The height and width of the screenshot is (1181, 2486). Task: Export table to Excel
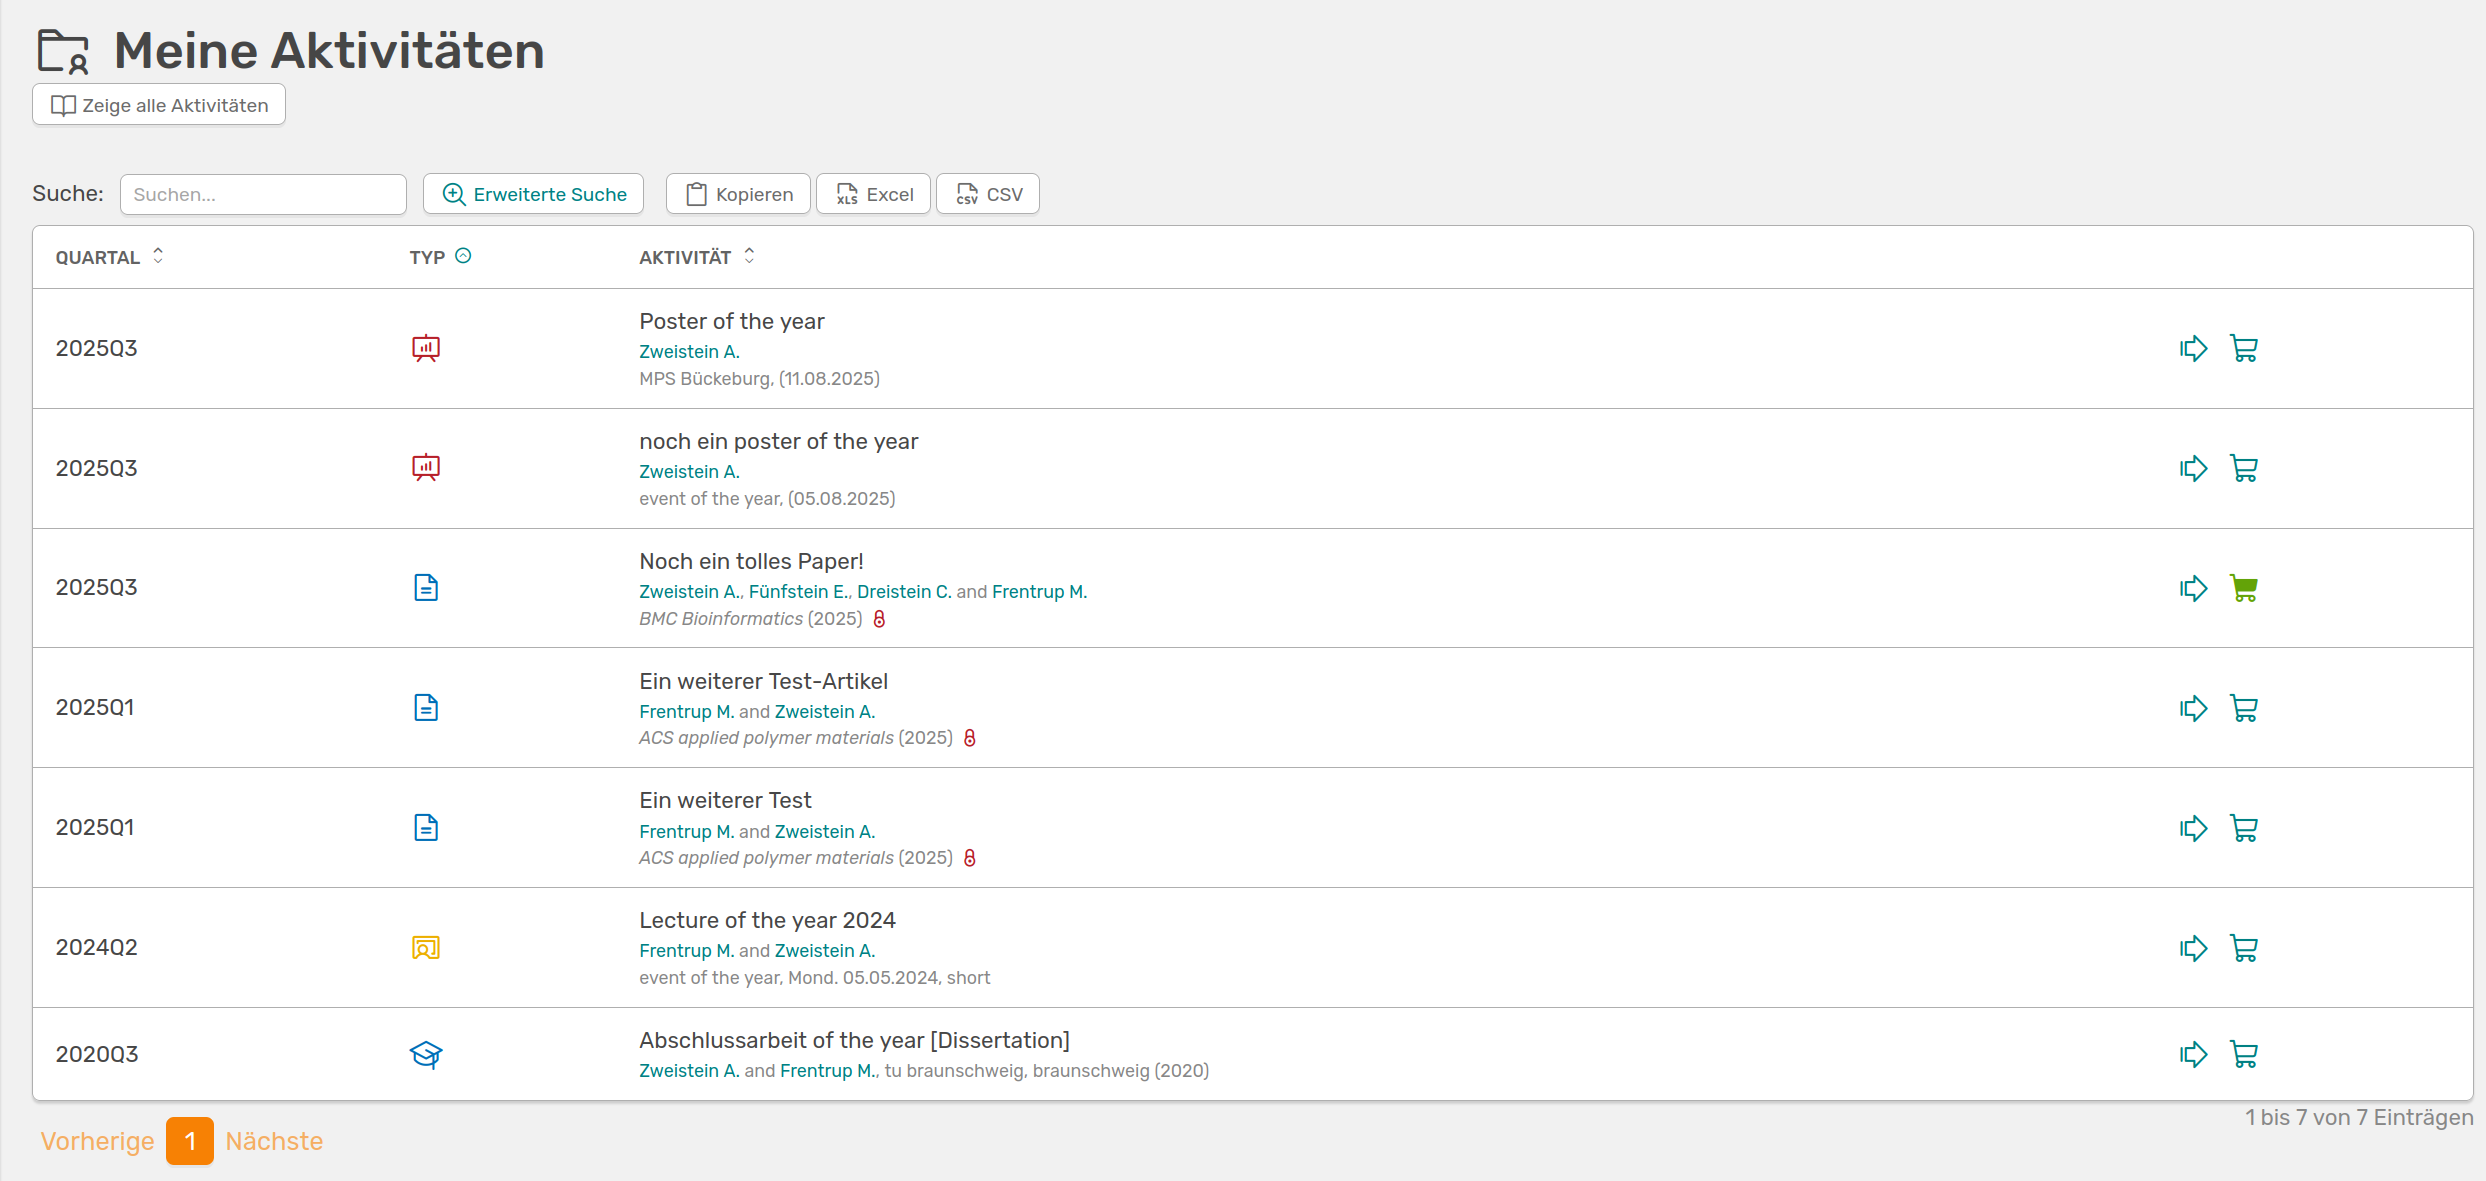[x=874, y=194]
